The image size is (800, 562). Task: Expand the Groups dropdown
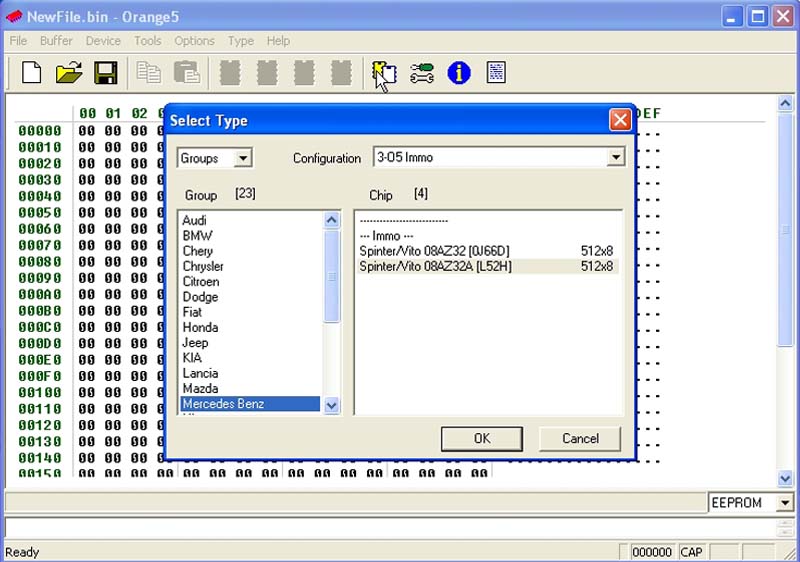pos(243,158)
